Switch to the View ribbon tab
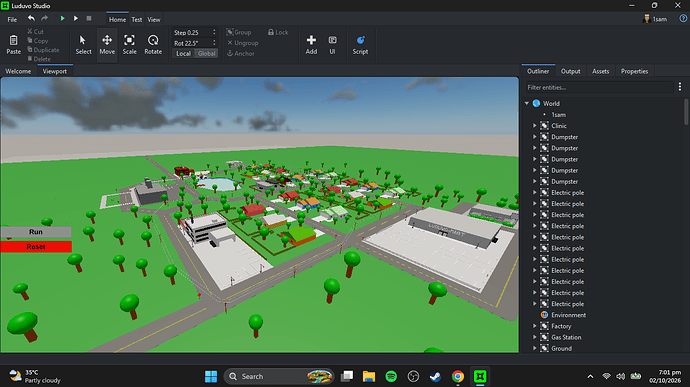 click(154, 19)
